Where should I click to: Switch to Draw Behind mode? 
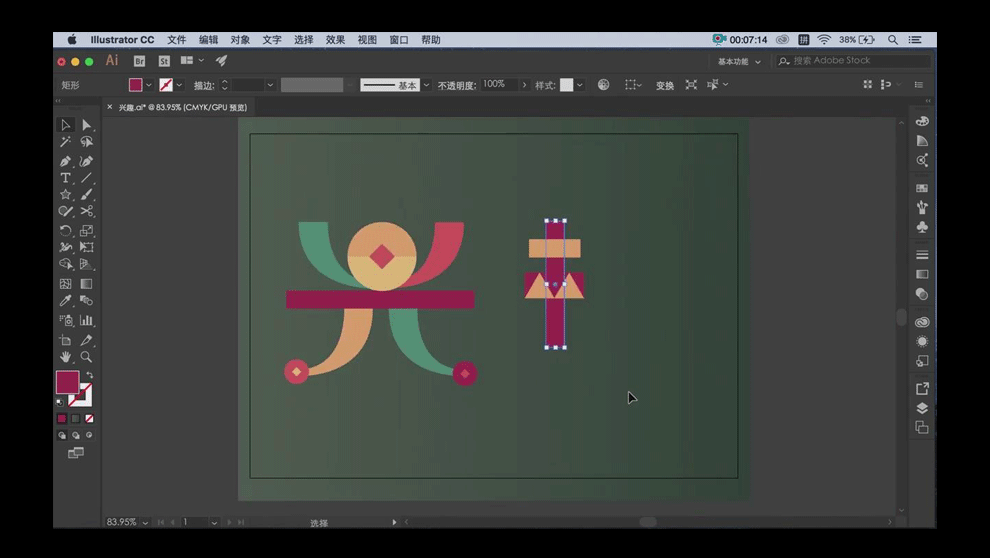point(75,435)
